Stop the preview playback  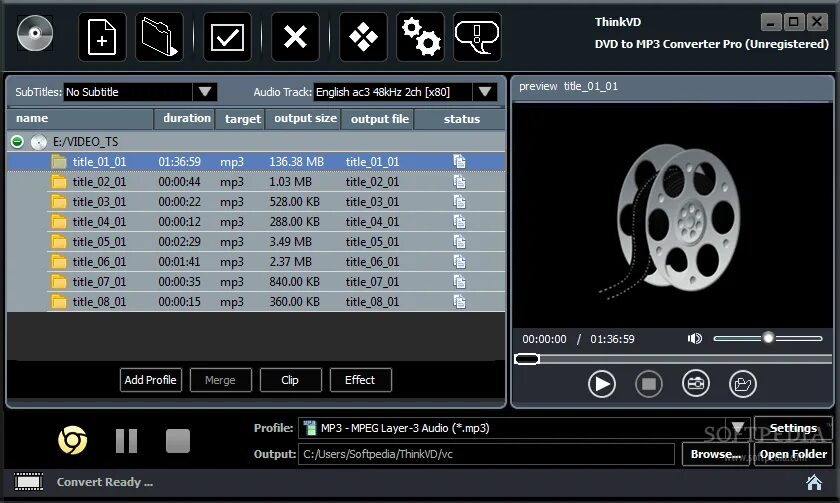649,384
